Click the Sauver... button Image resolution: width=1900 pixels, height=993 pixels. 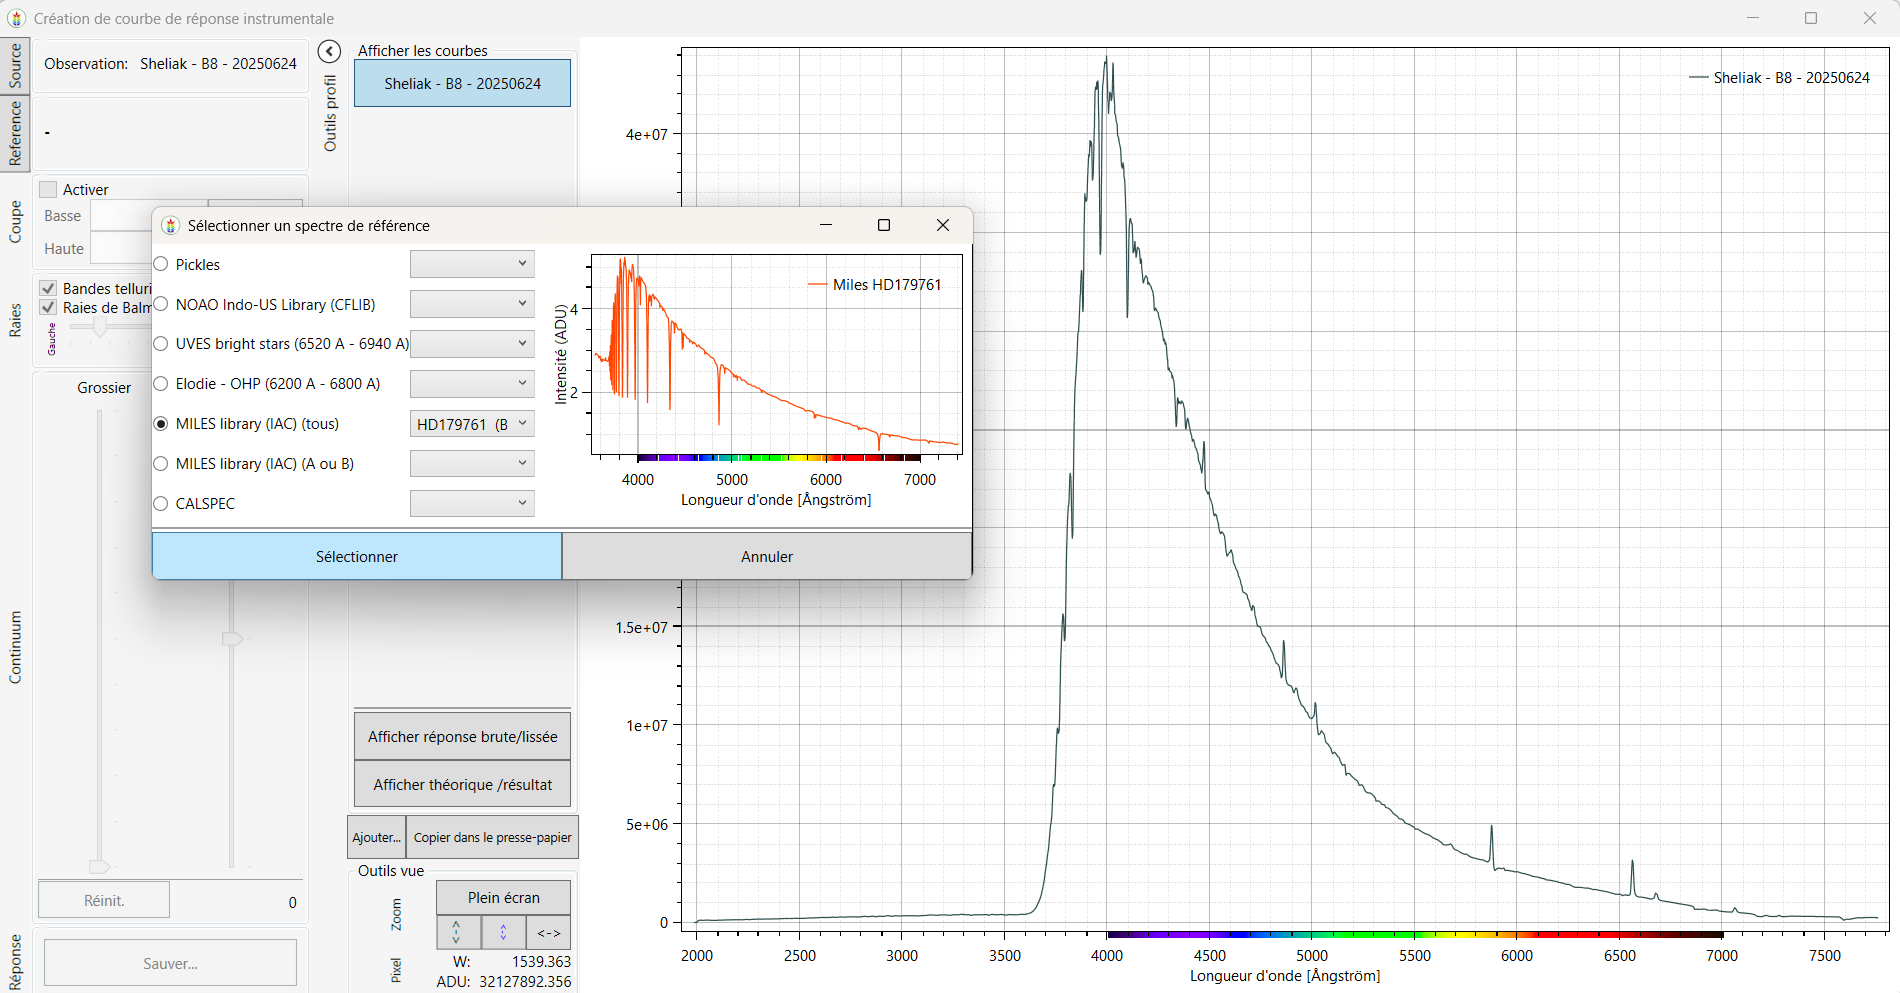click(170, 964)
